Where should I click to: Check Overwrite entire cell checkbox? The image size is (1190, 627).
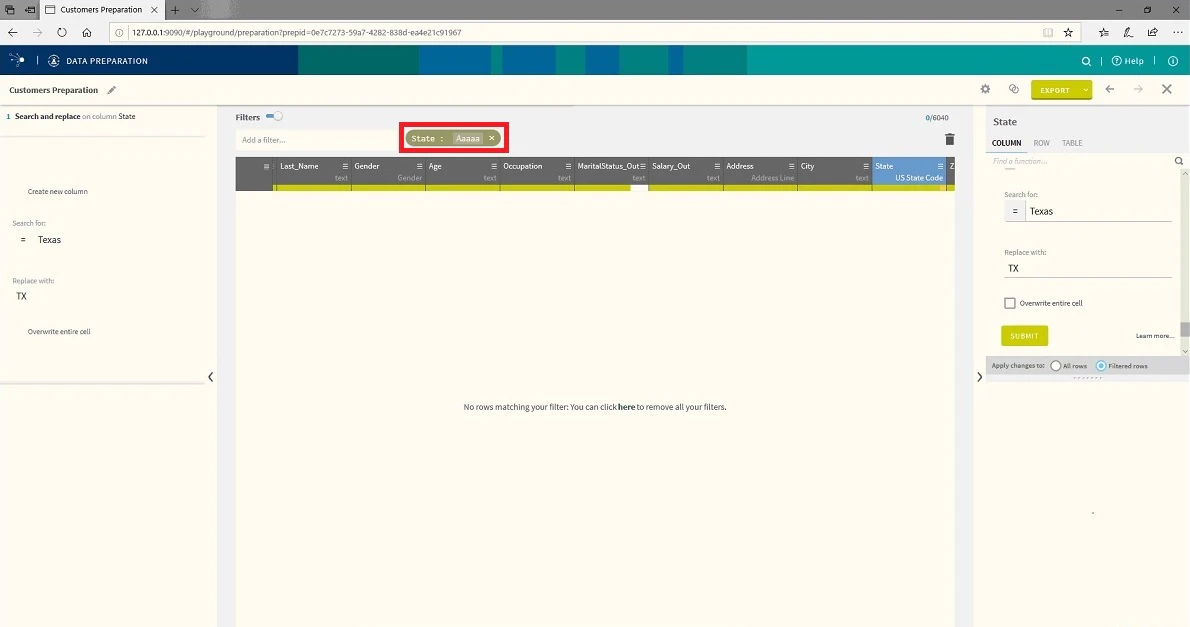[1009, 303]
